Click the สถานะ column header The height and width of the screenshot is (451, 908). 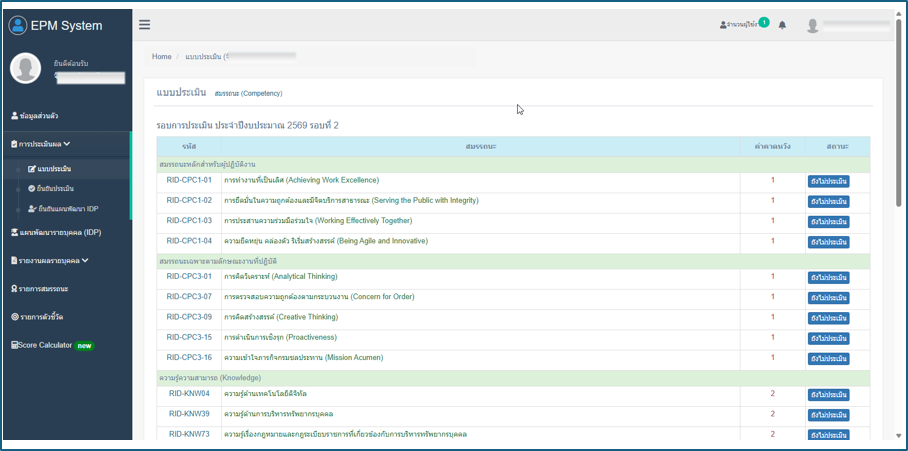837,147
